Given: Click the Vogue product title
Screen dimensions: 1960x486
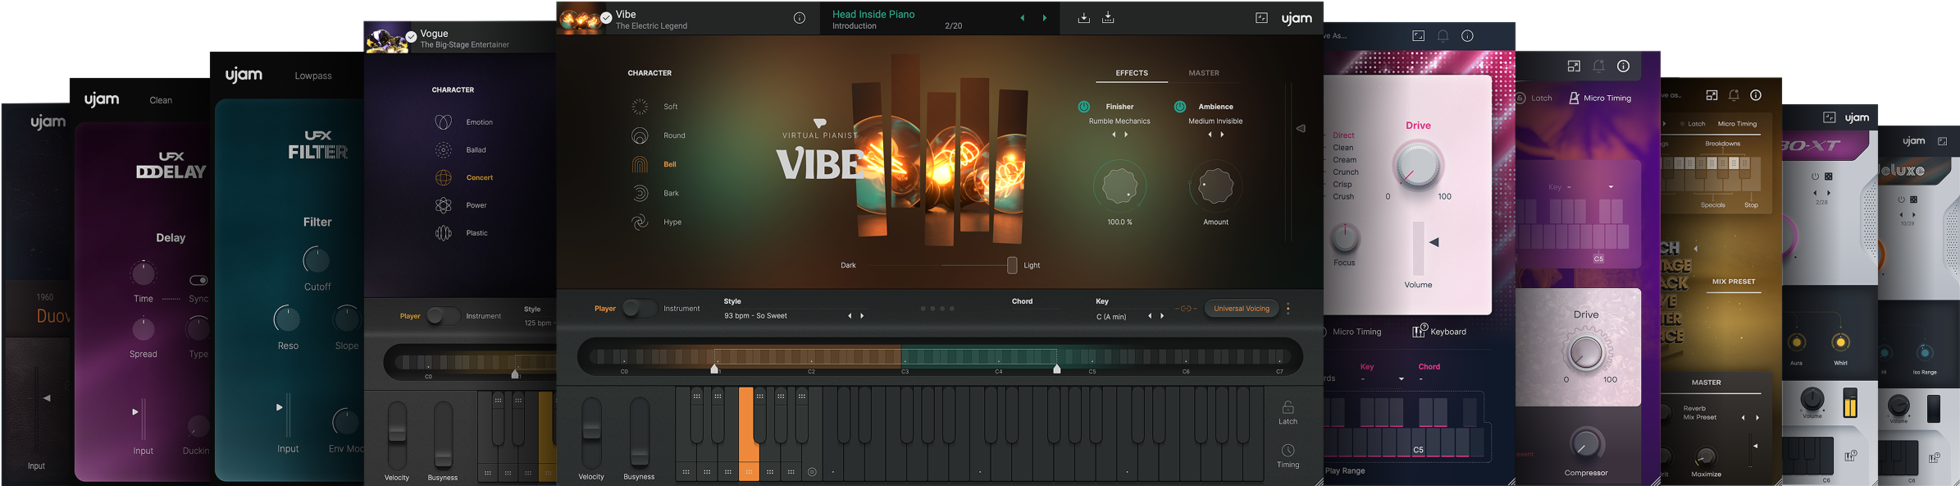Looking at the screenshot, I should pyautogui.click(x=434, y=33).
